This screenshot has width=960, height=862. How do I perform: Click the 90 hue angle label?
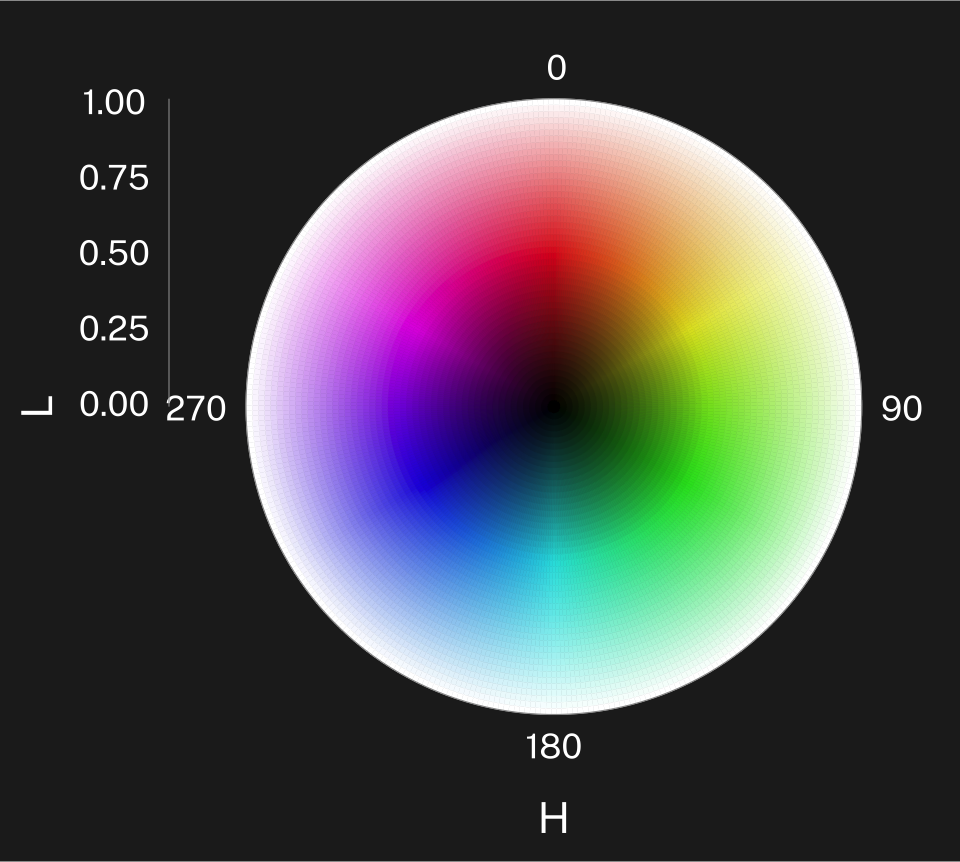[901, 408]
